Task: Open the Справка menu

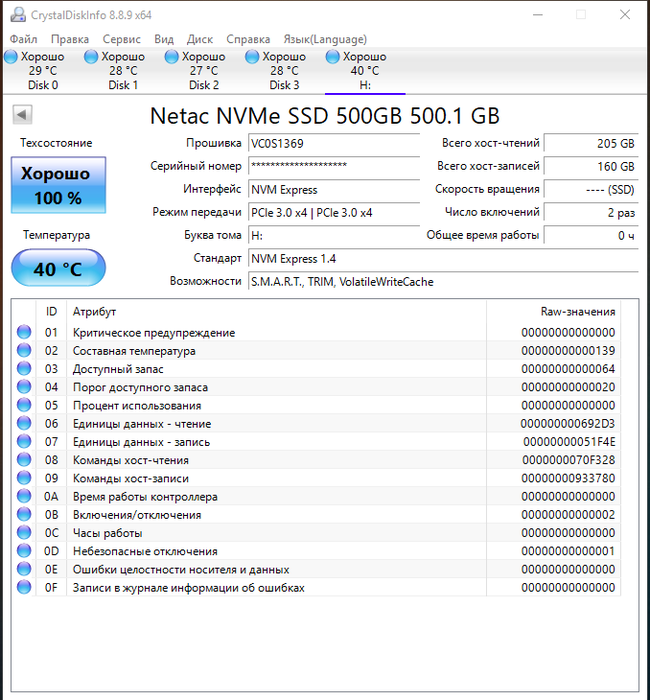Action: (x=248, y=39)
